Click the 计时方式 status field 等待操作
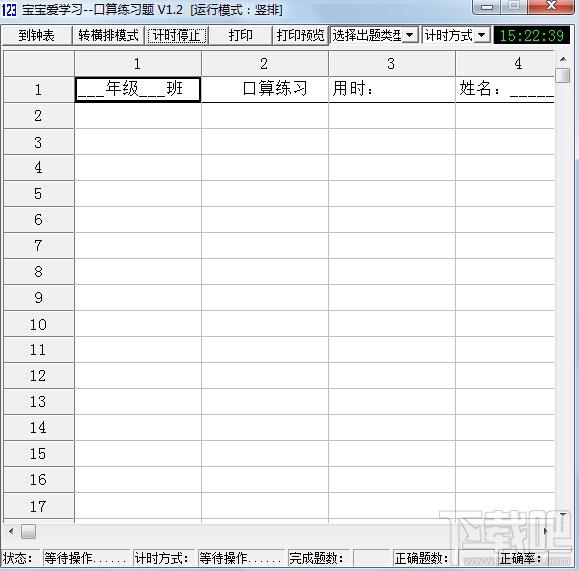Image resolution: width=579 pixels, height=571 pixels. coord(241,558)
